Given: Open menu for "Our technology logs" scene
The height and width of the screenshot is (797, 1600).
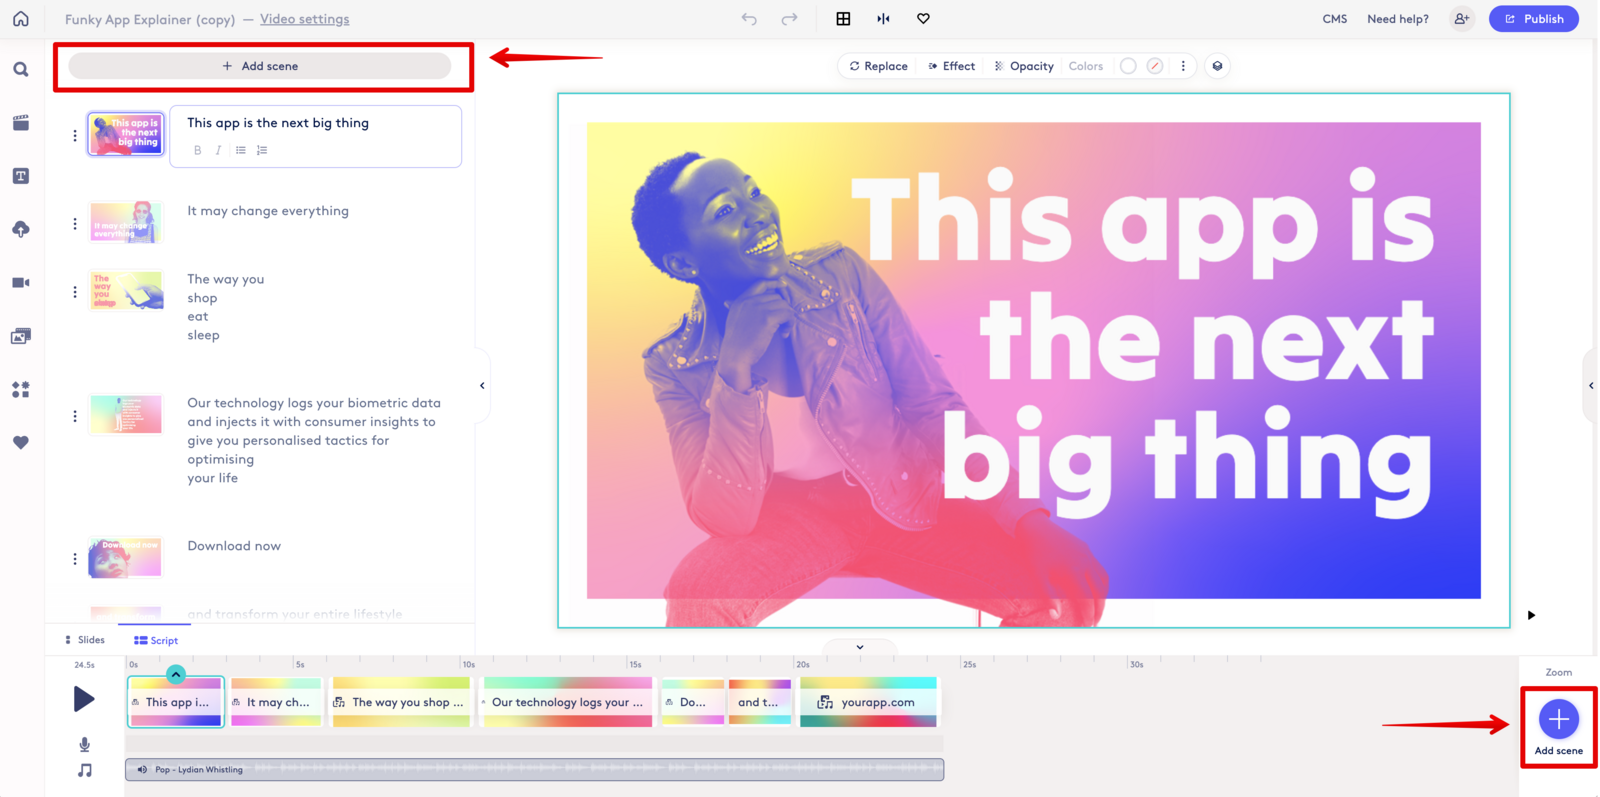Looking at the screenshot, I should coord(75,416).
